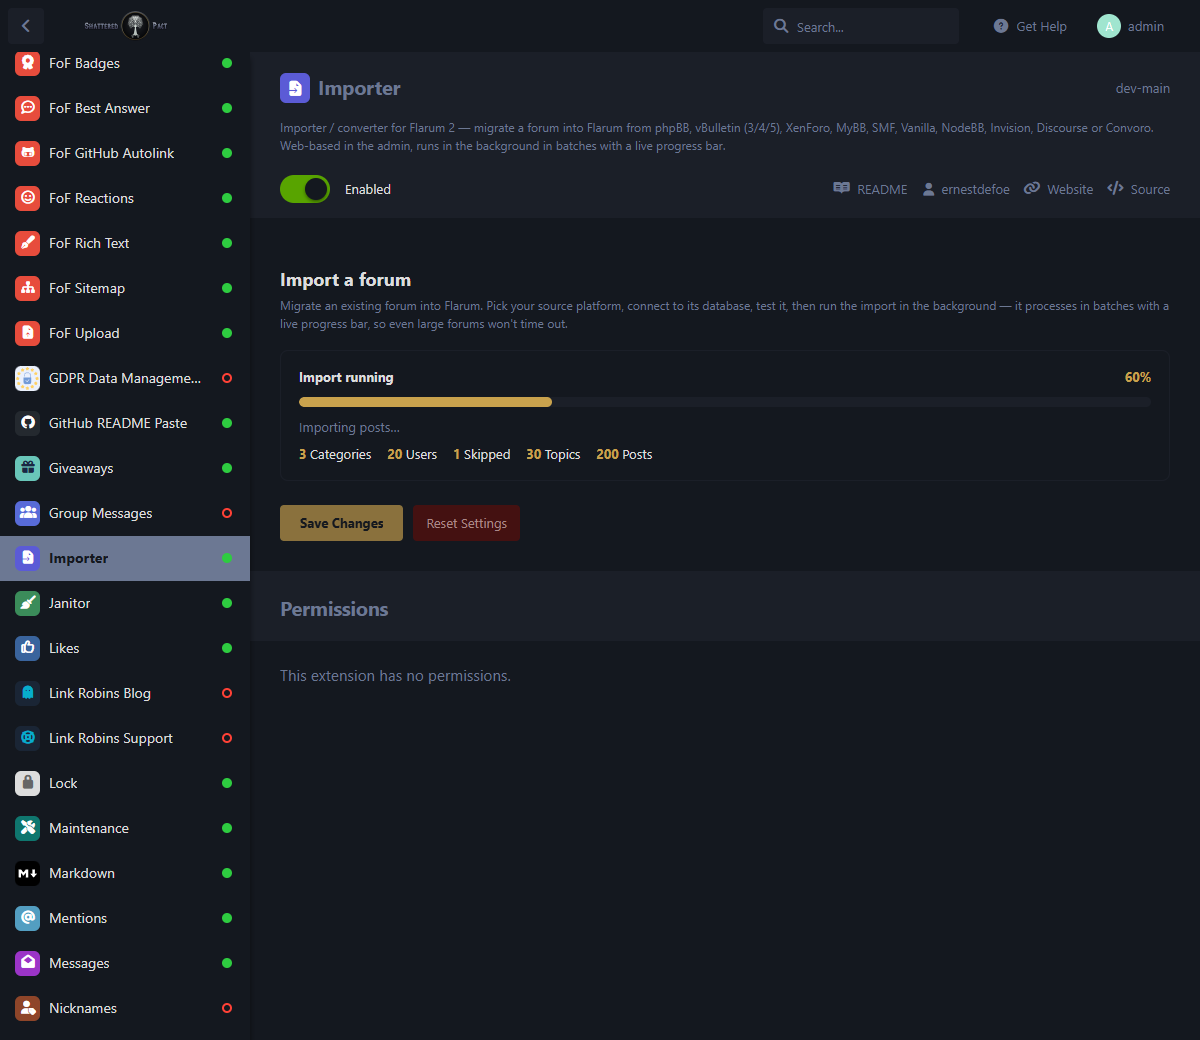Click the Messages envelope icon
Image resolution: width=1200 pixels, height=1040 pixels.
(x=28, y=963)
